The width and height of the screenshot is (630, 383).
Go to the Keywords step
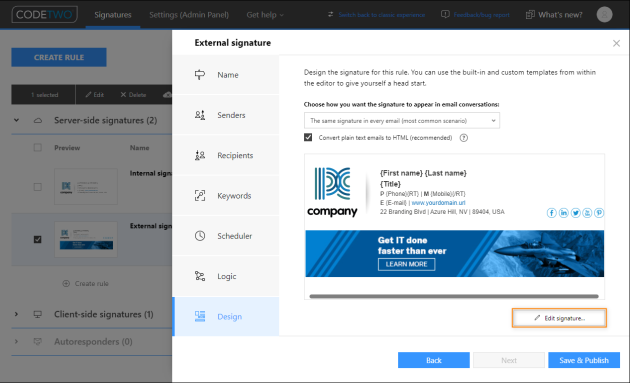coord(225,196)
